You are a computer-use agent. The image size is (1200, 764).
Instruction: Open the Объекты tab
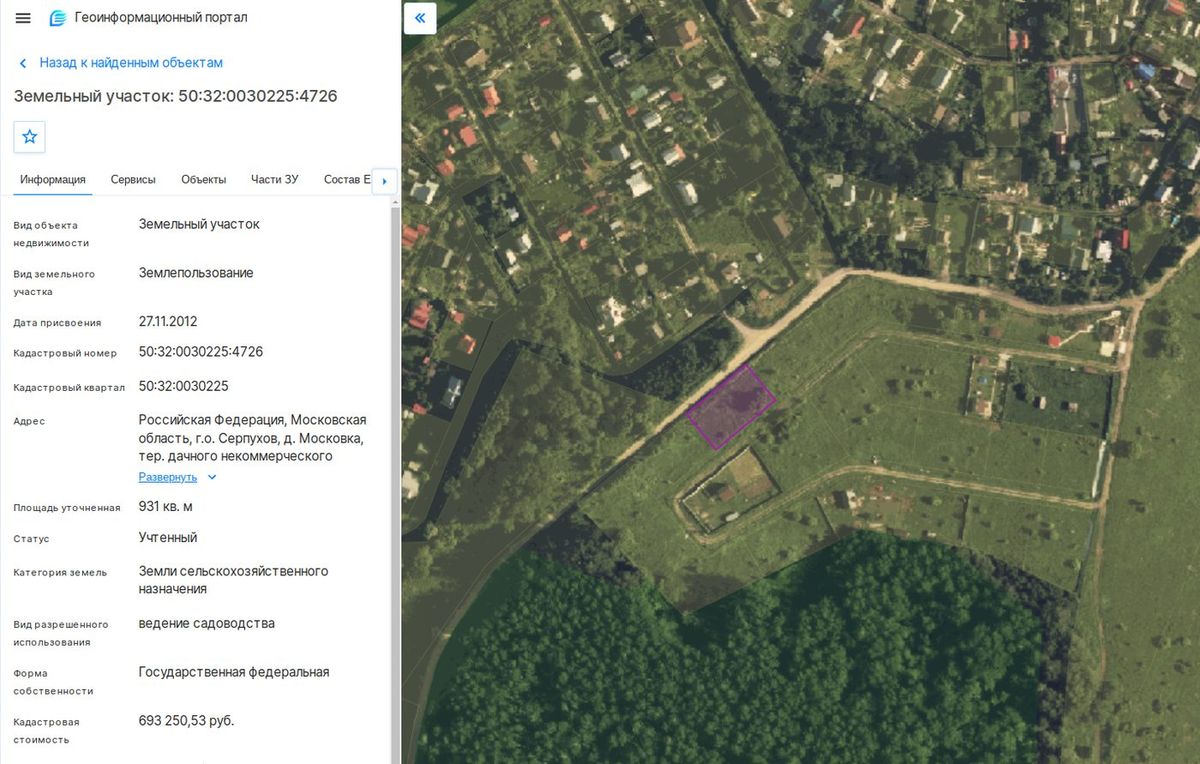(204, 180)
